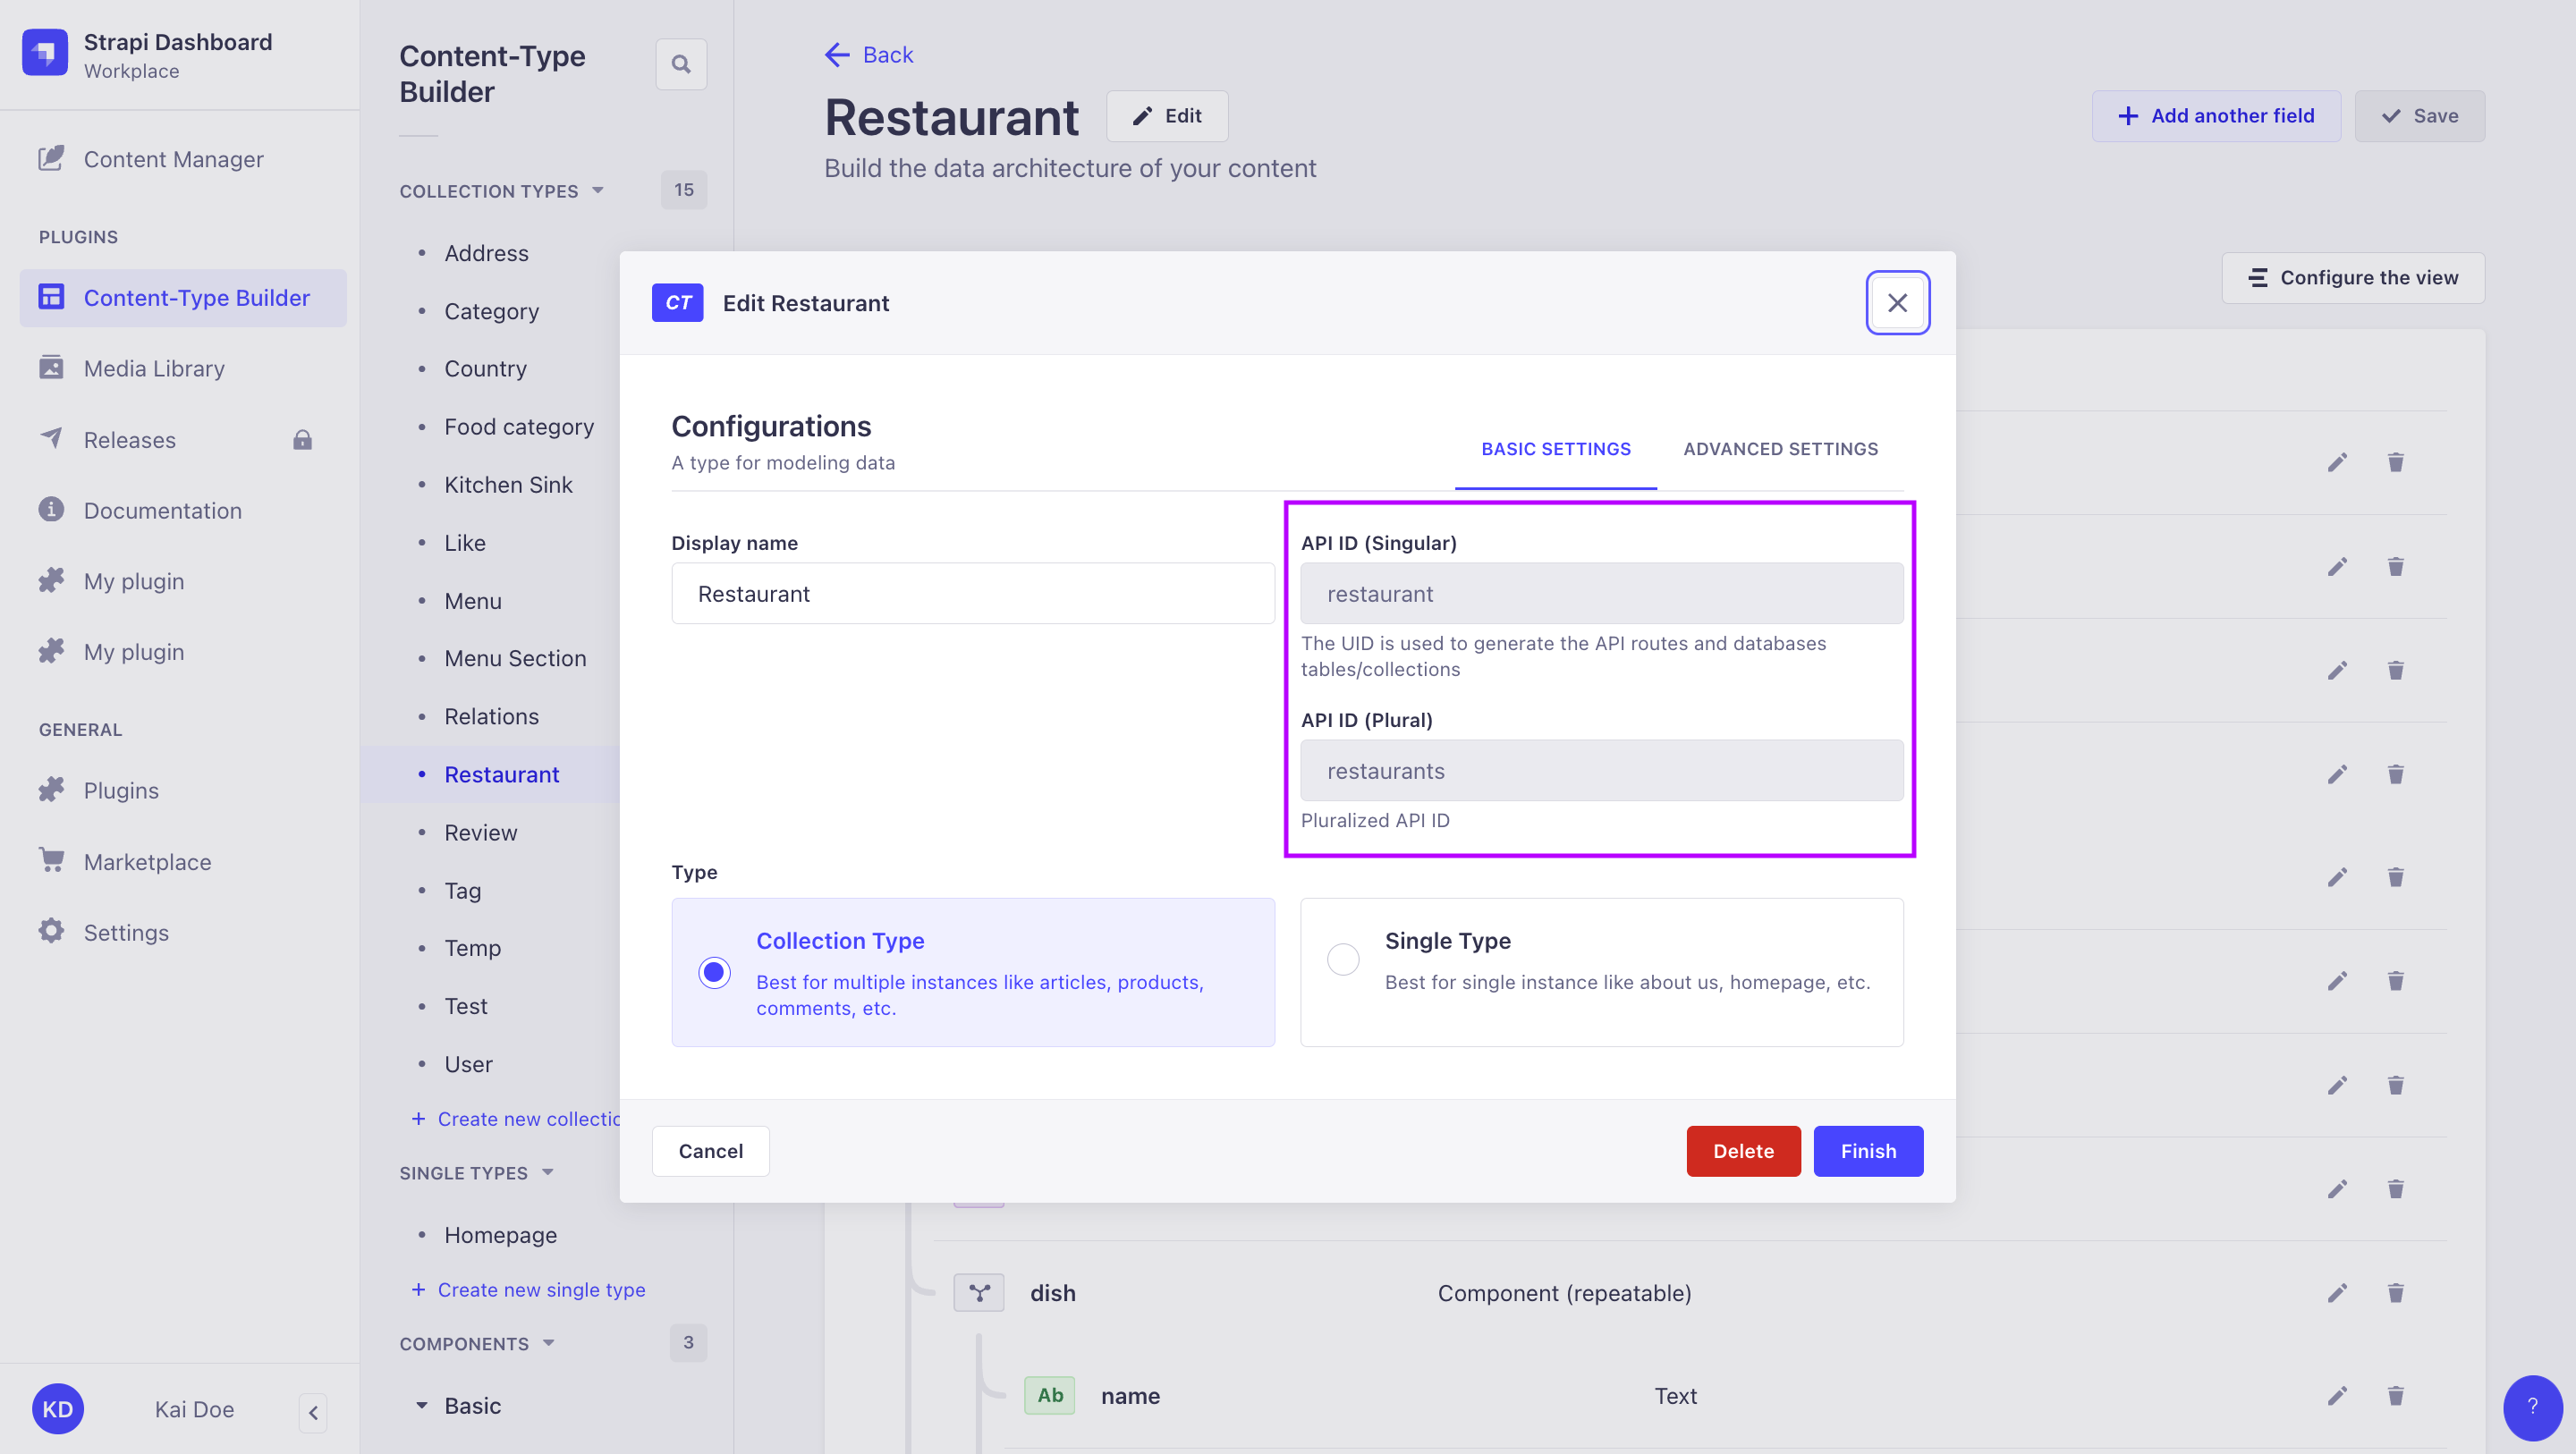Image resolution: width=2576 pixels, height=1454 pixels.
Task: Open the Documentation plugin
Action: [x=163, y=510]
